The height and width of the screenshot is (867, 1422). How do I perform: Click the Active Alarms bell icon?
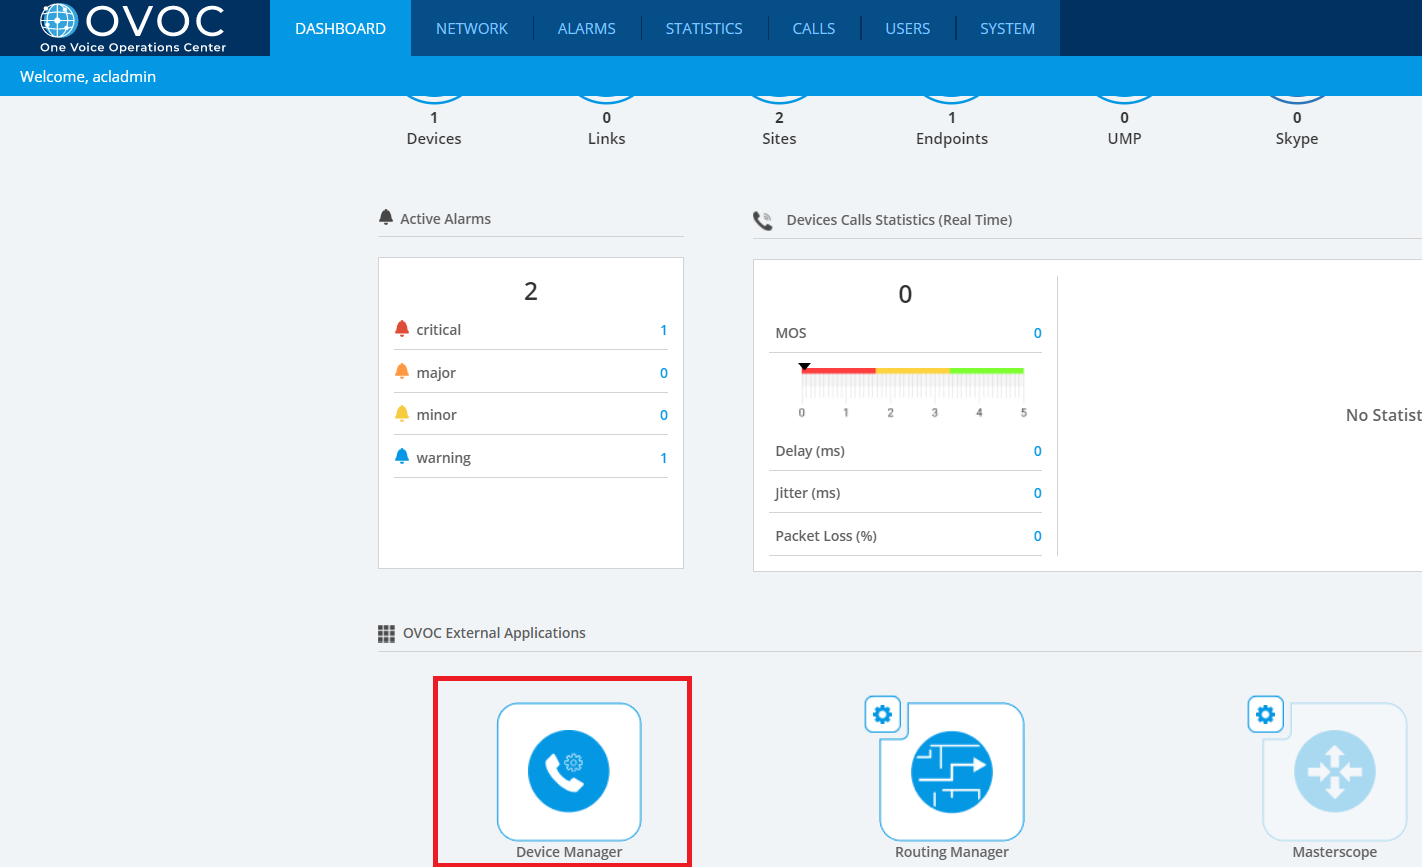tap(386, 216)
